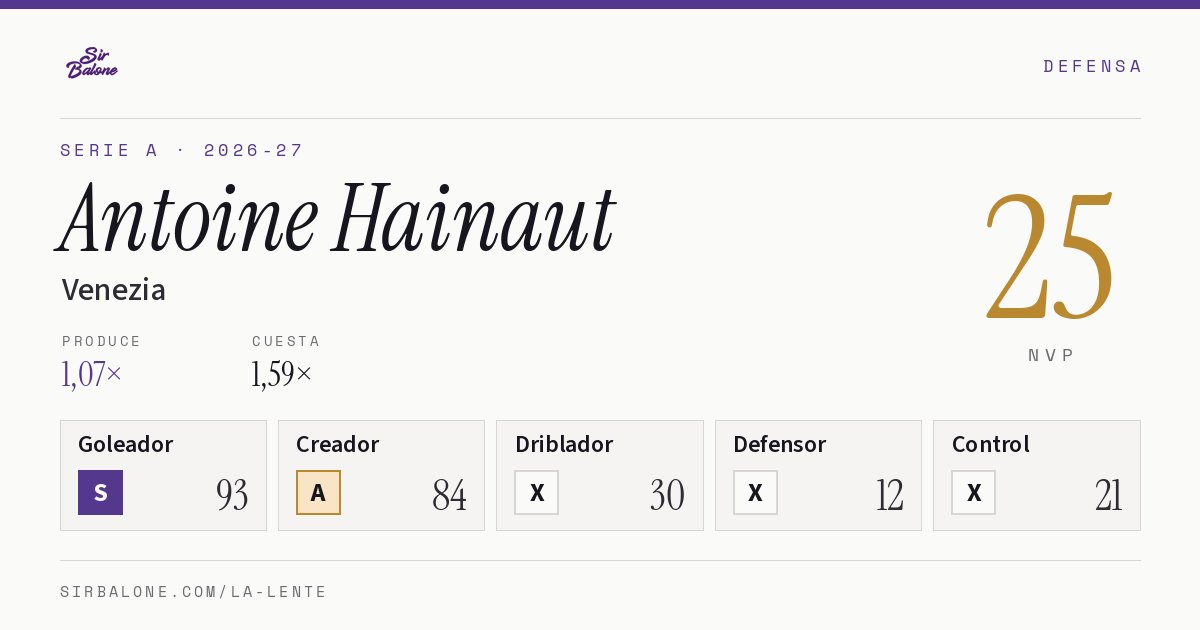
Task: Click the NVP label
Action: (1051, 355)
